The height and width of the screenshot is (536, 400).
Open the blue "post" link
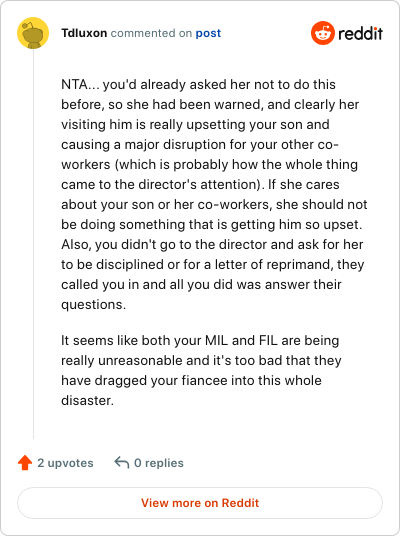coord(208,33)
